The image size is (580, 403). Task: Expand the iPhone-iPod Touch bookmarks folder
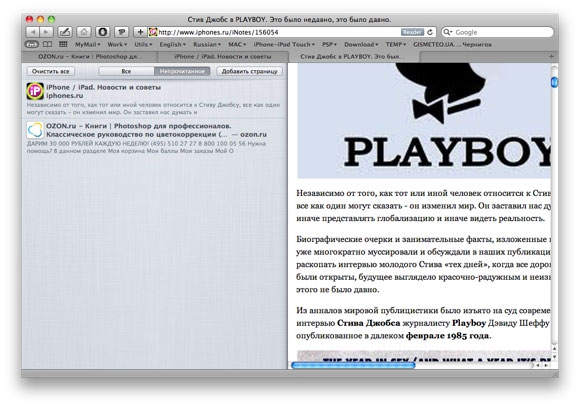click(x=284, y=44)
